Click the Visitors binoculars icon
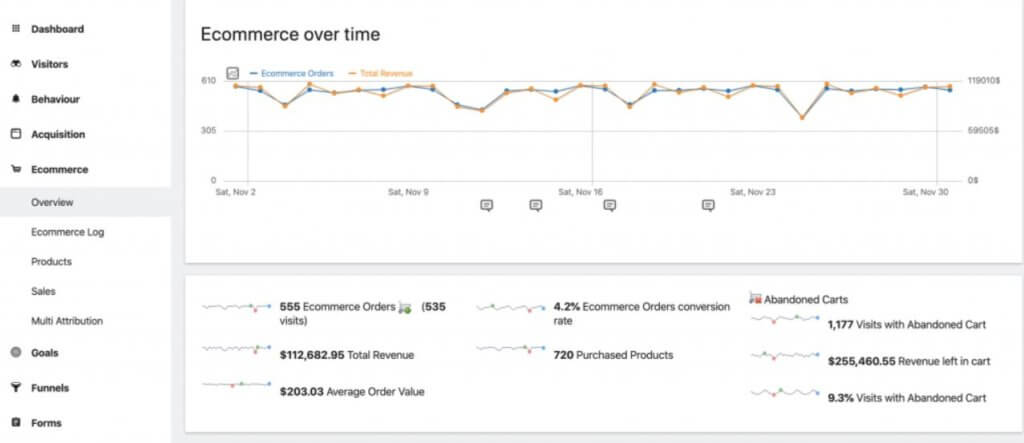1024x443 pixels. [16, 64]
